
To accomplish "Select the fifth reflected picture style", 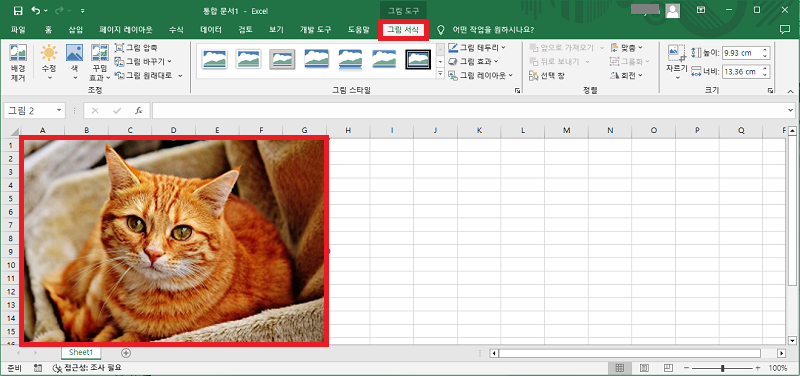I will [350, 59].
